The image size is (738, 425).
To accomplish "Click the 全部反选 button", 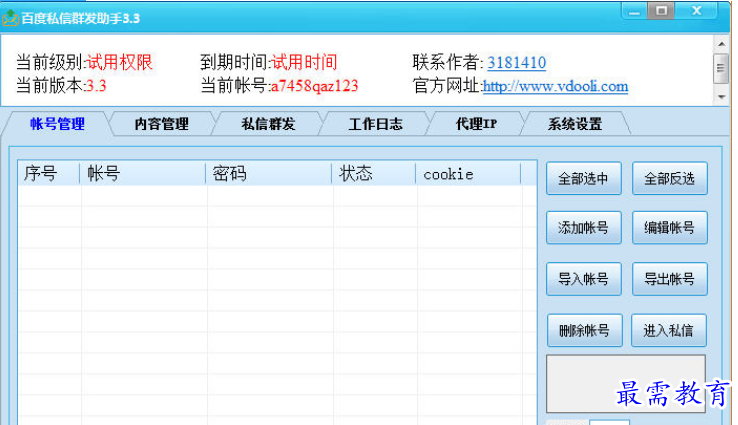I will [670, 178].
